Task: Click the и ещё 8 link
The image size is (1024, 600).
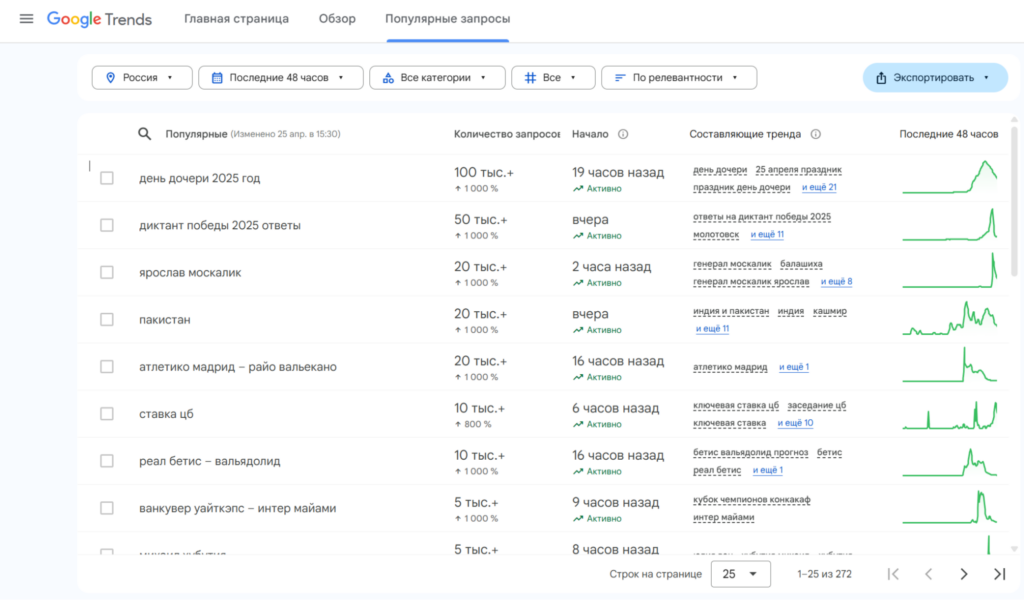Action: click(836, 281)
